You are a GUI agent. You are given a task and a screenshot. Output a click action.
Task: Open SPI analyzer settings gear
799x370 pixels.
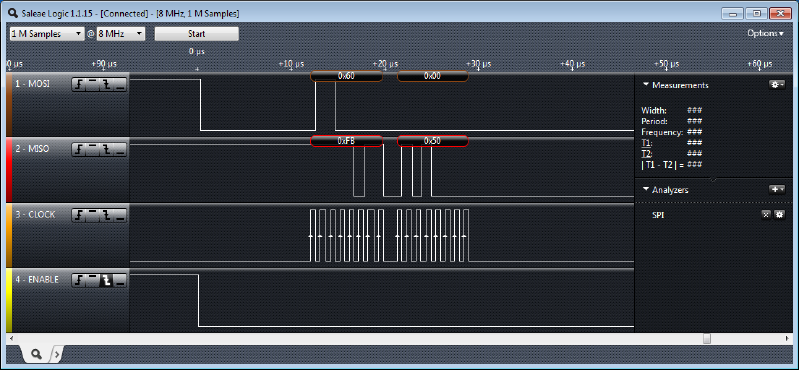pyautogui.click(x=779, y=215)
